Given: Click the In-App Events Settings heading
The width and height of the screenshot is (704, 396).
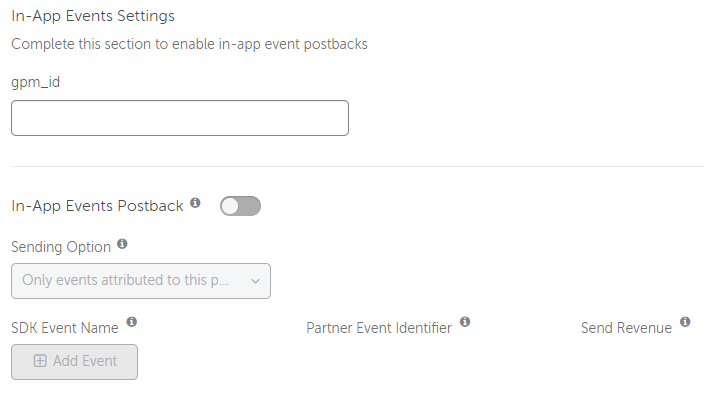Looking at the screenshot, I should click(93, 16).
